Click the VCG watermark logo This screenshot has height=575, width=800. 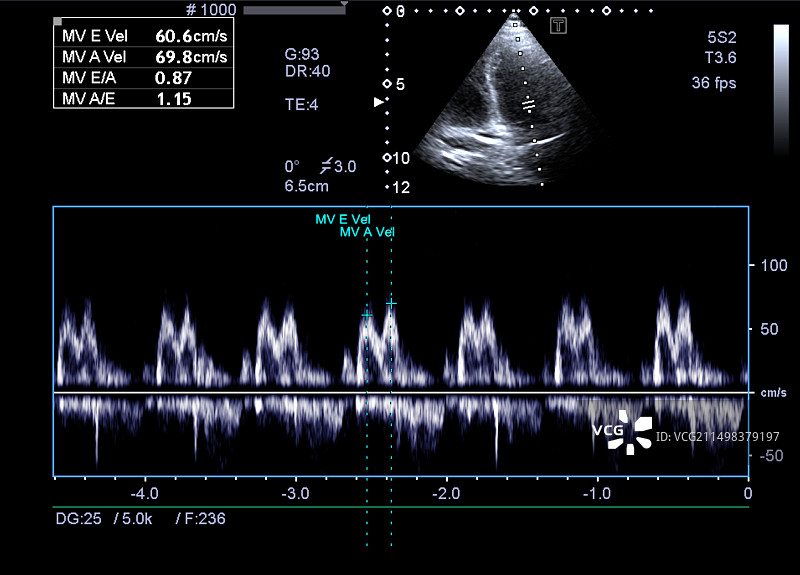click(622, 432)
